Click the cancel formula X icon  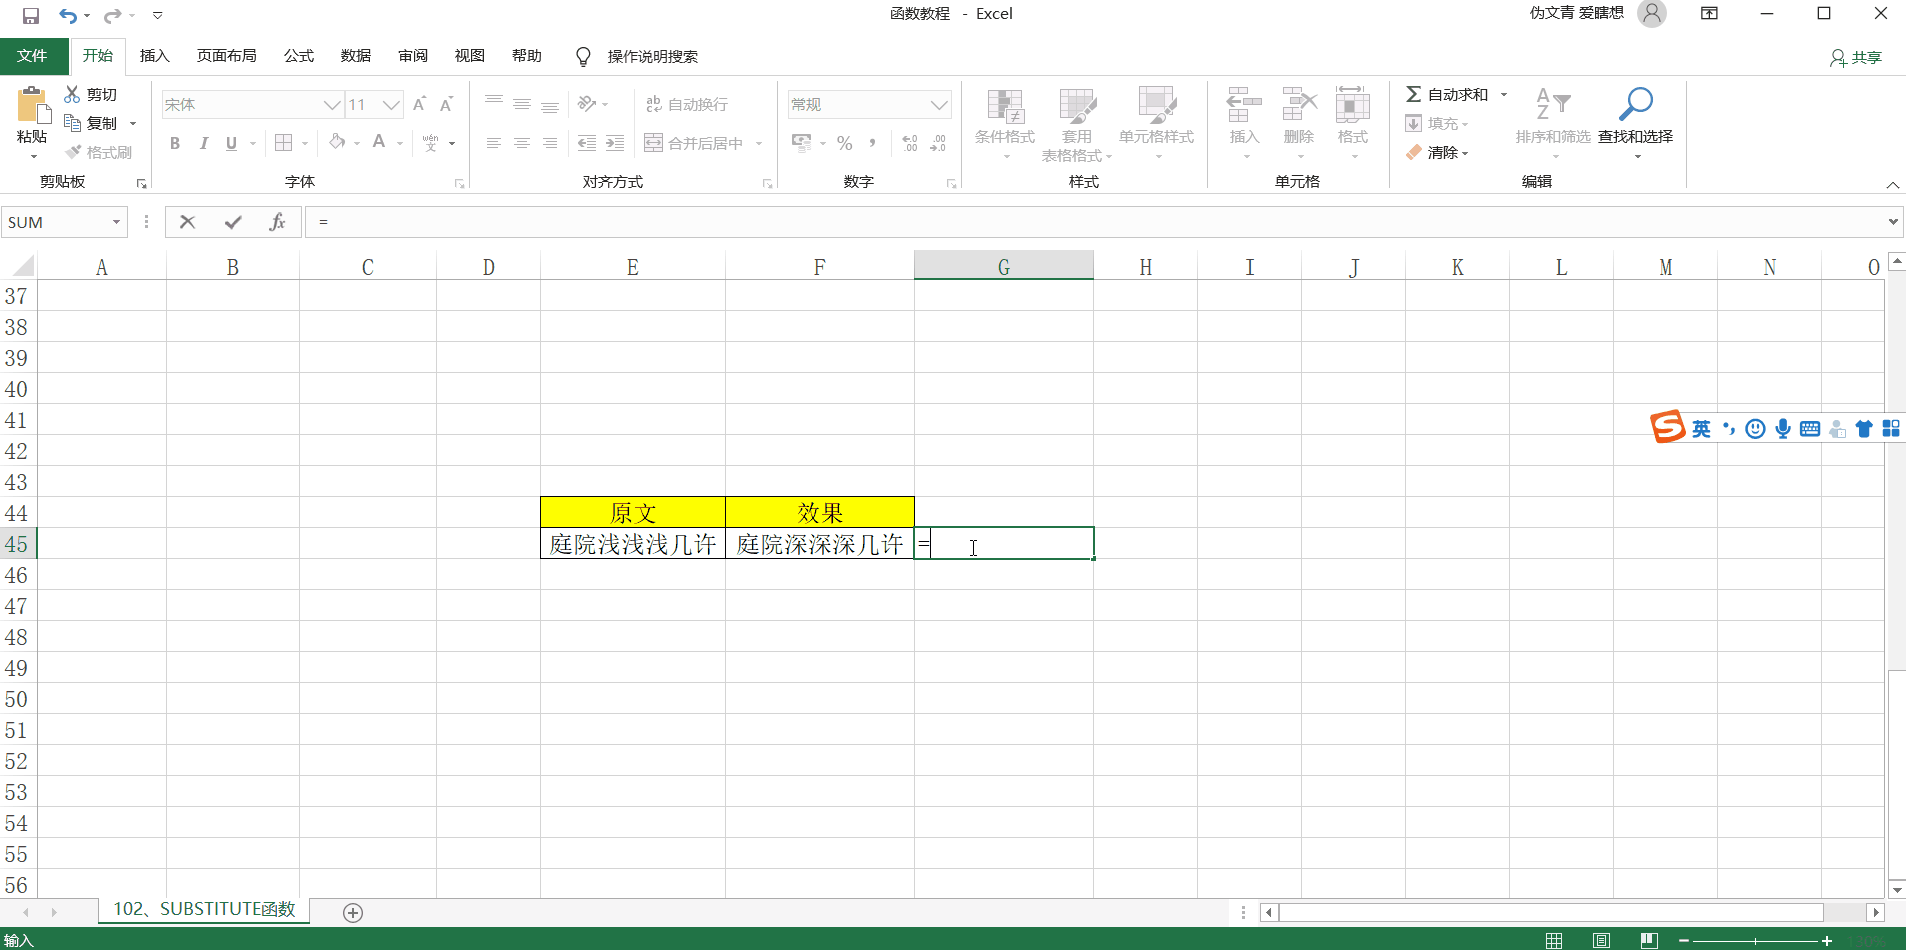coord(187,222)
